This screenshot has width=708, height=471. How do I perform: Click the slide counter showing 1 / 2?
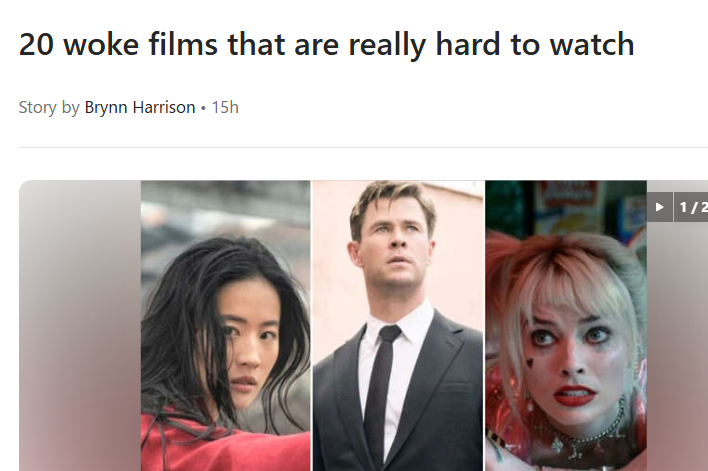pos(692,207)
